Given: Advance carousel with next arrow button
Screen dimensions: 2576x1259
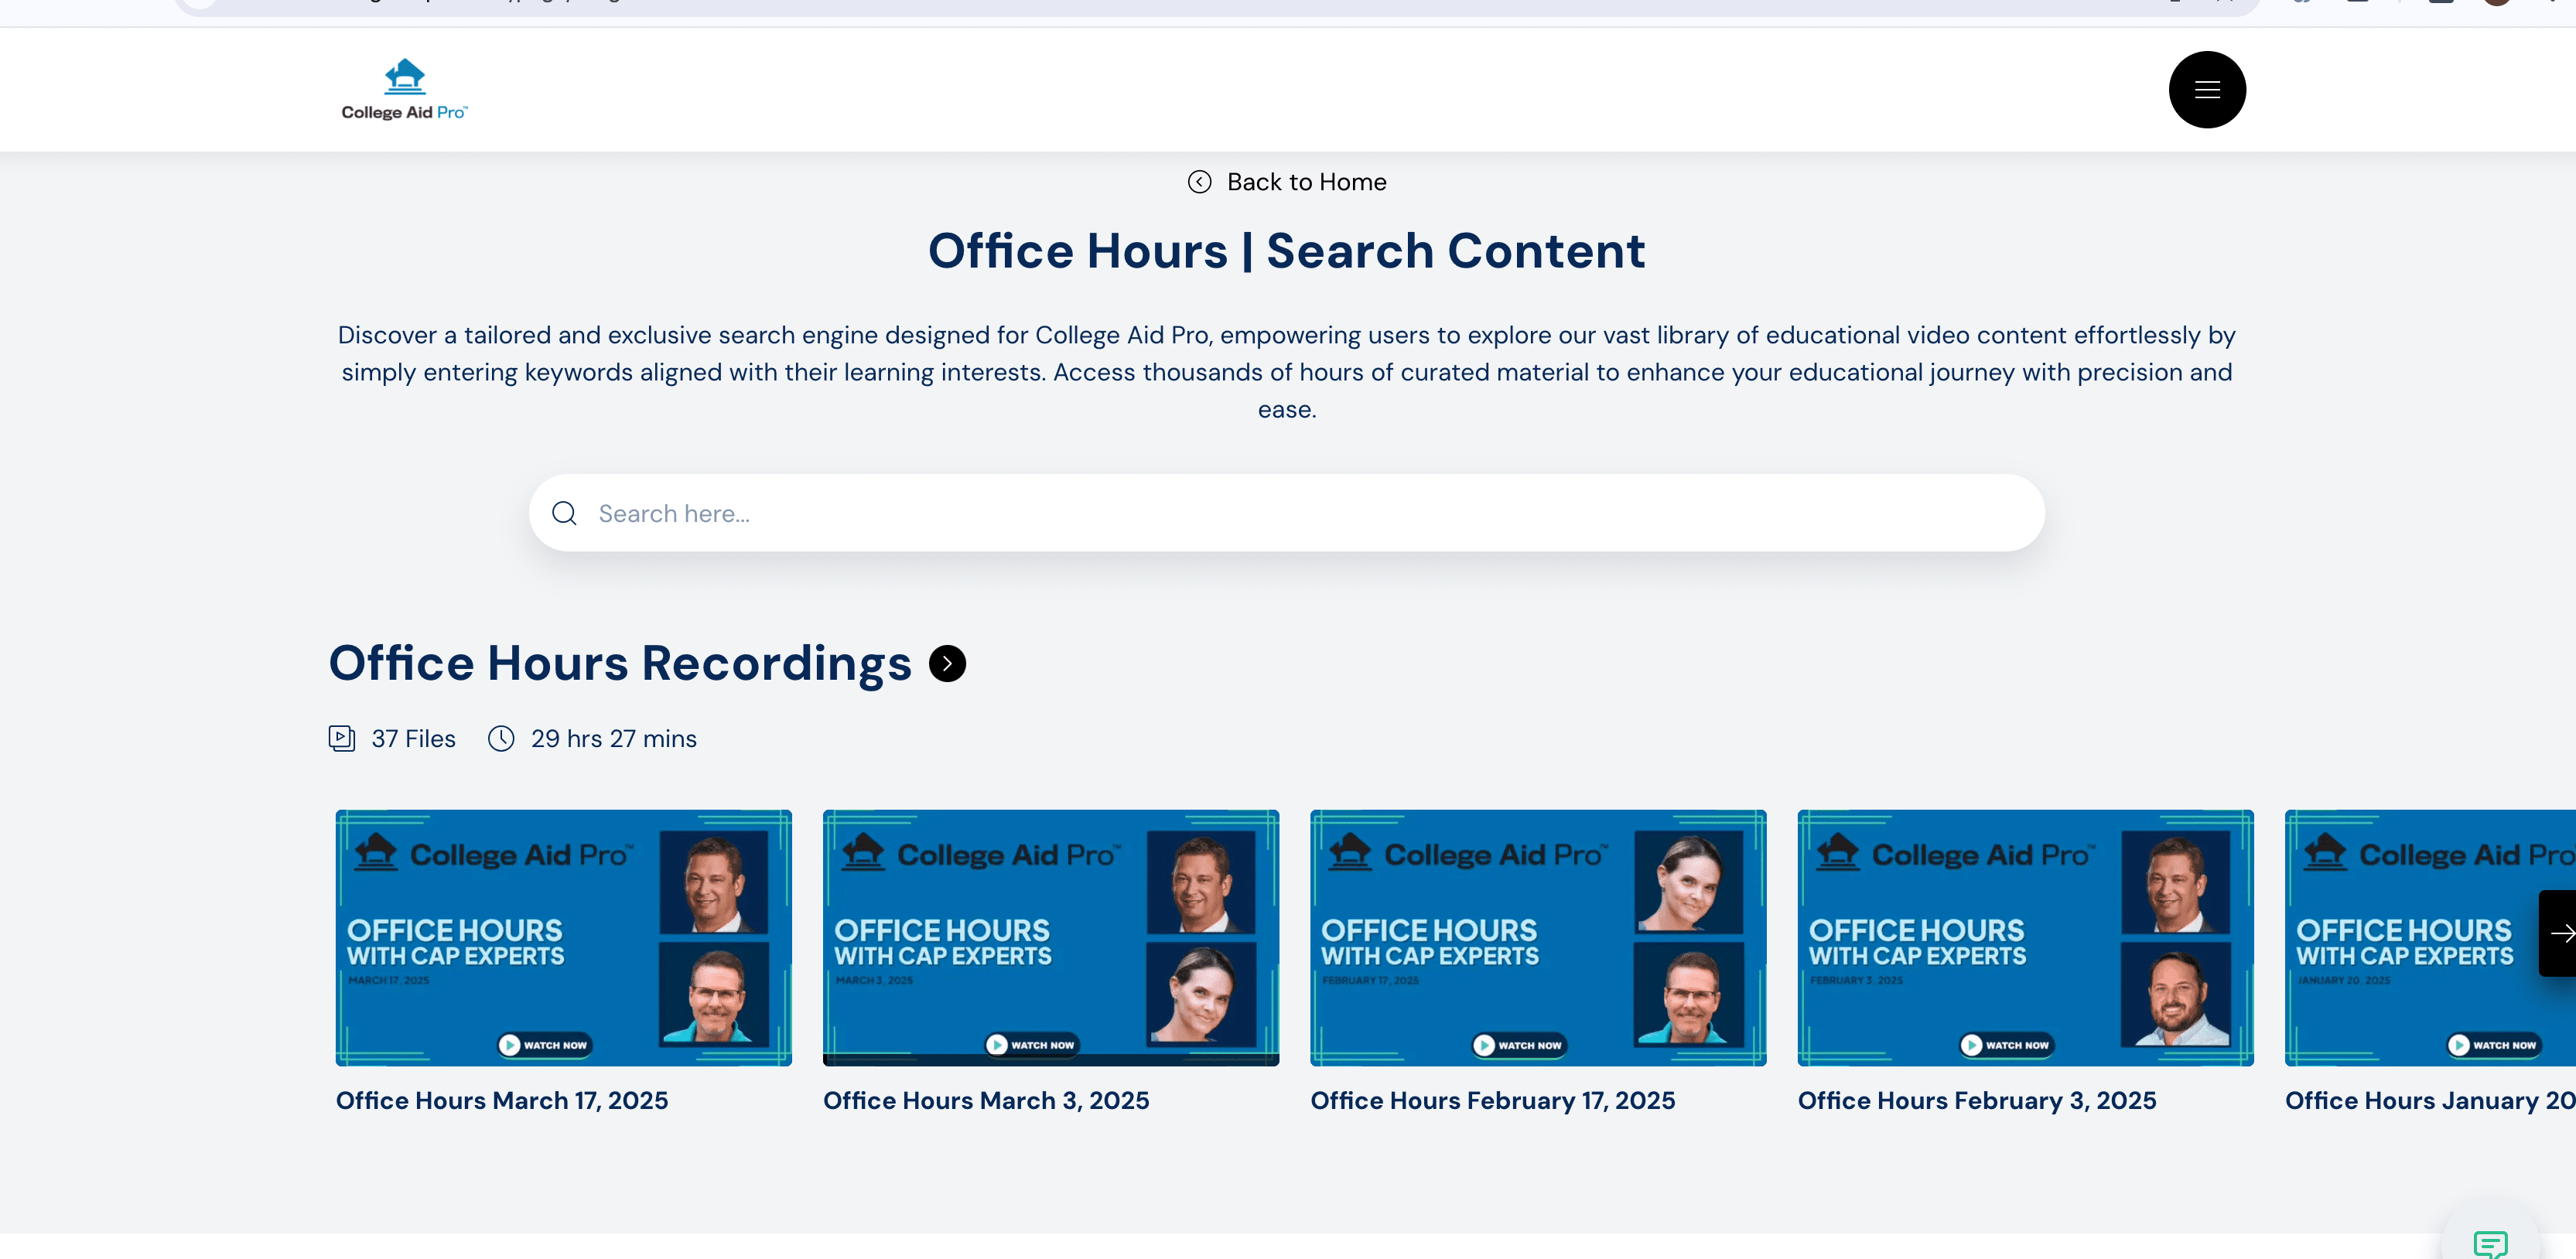Looking at the screenshot, I should (x=2558, y=933).
